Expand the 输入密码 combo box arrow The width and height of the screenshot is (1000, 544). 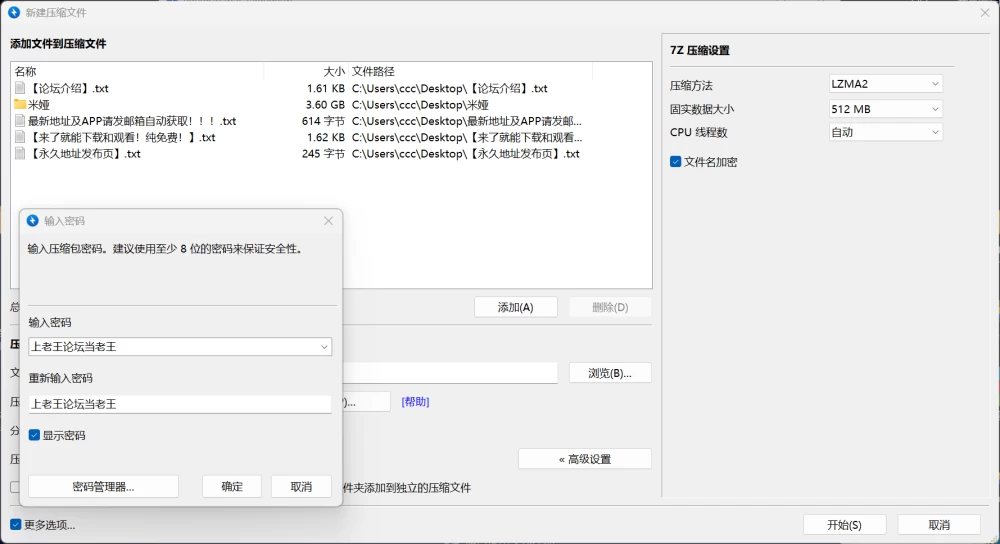(324, 347)
